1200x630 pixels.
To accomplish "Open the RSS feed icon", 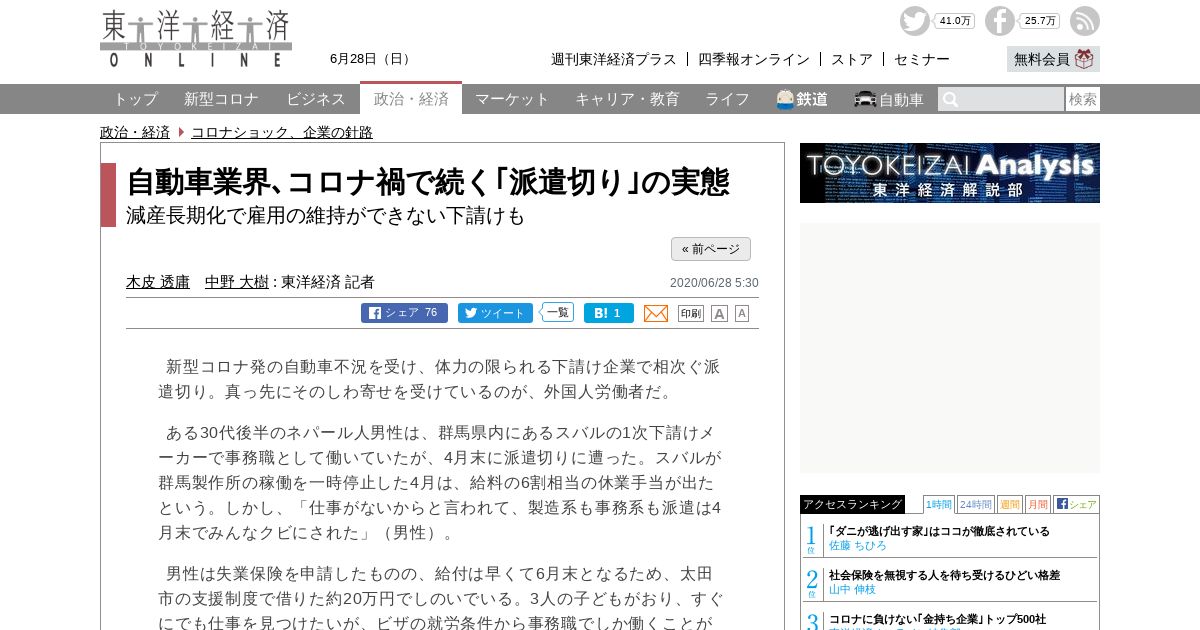I will click(1085, 21).
